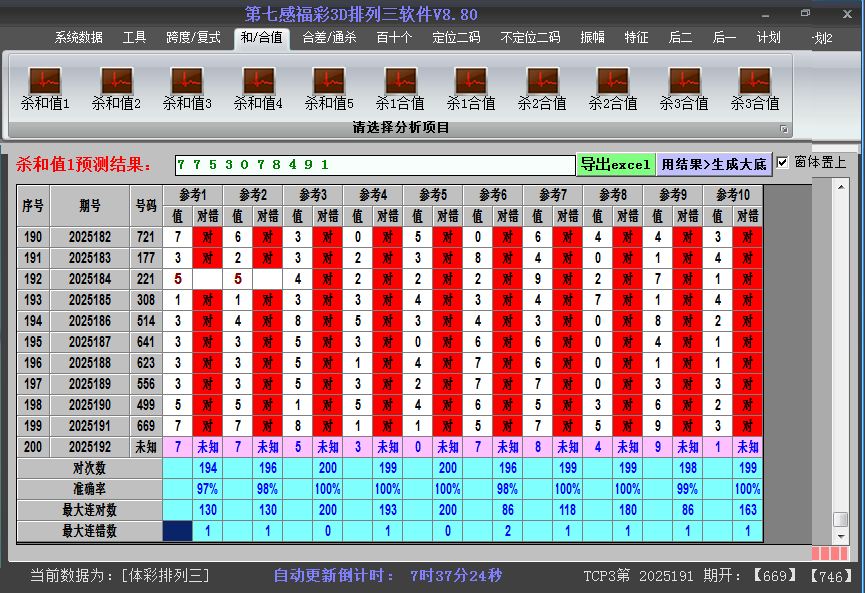This screenshot has width=865, height=593.
Task: Click the 99% accuracy value
Action: click(x=688, y=489)
